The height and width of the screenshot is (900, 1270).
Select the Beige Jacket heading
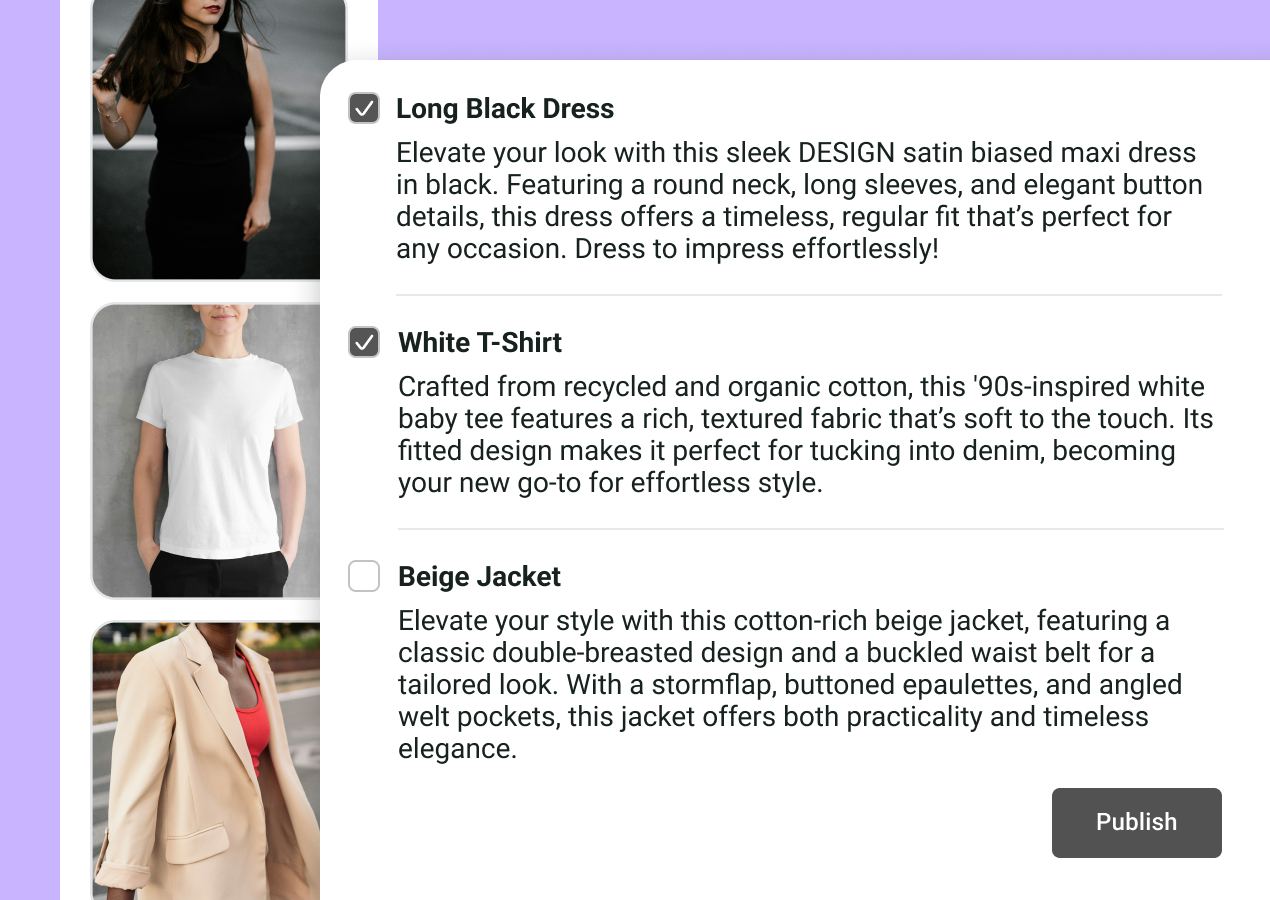point(480,577)
